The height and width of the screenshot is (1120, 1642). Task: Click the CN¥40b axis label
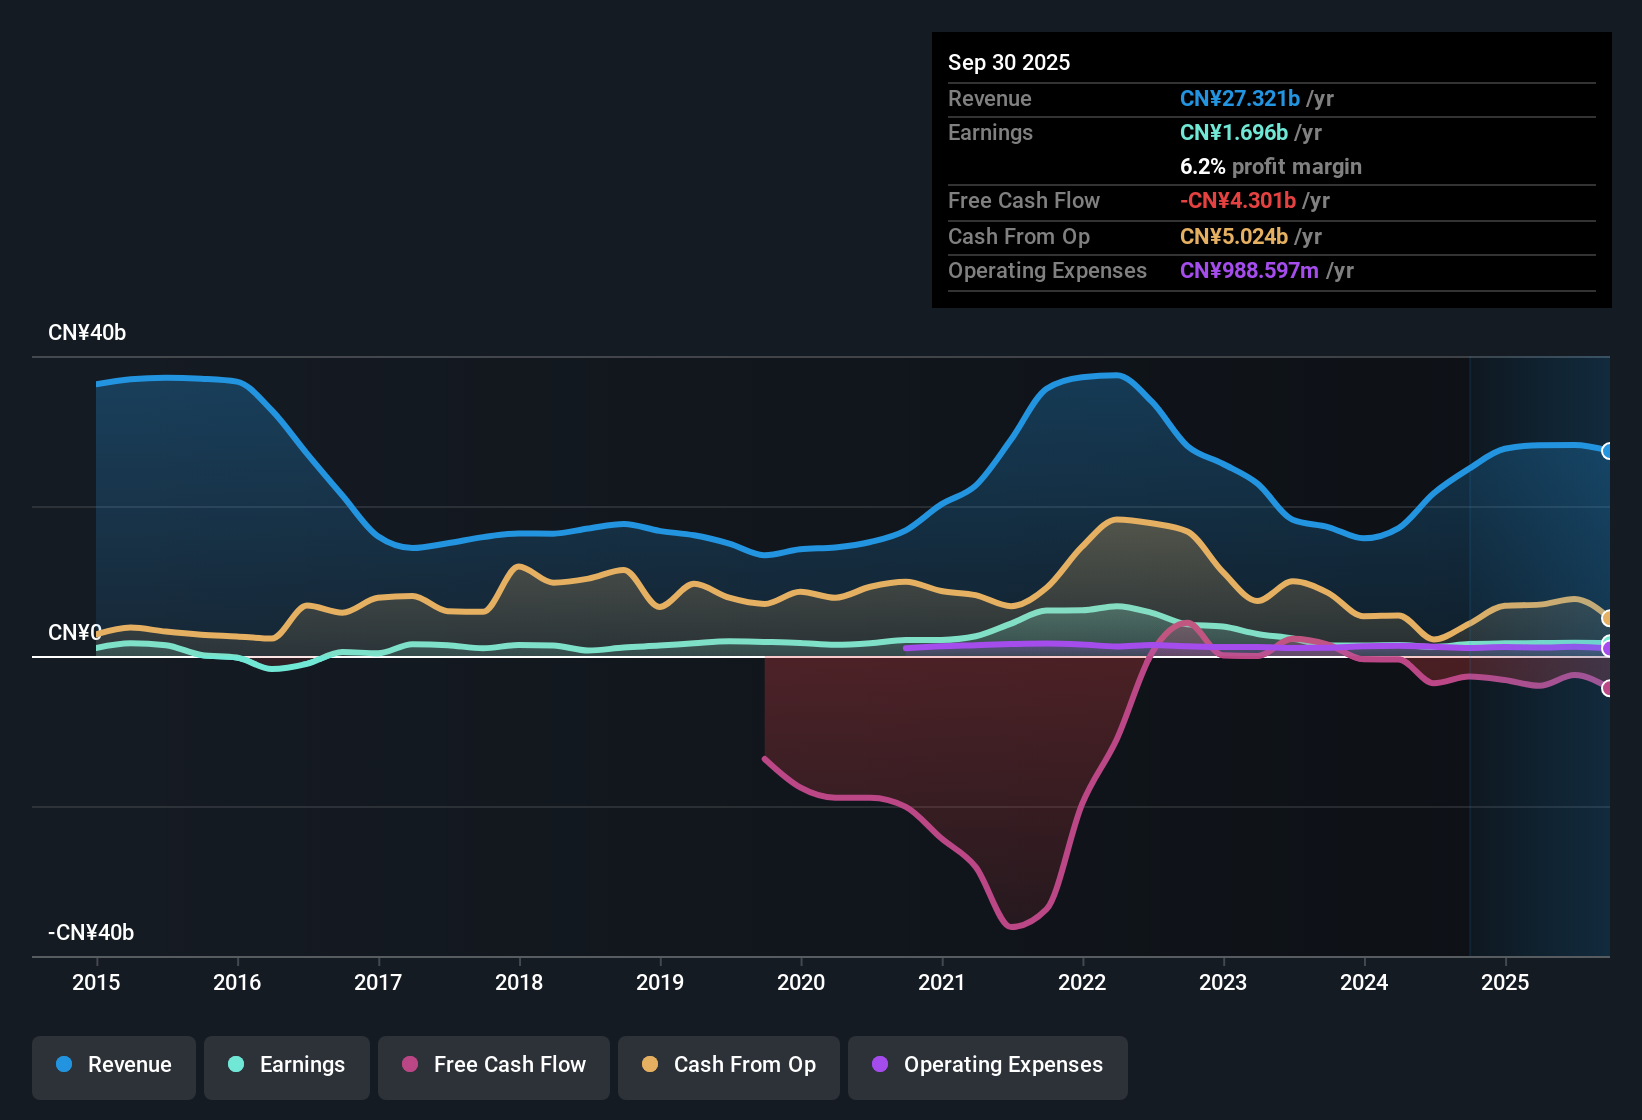pos(87,332)
